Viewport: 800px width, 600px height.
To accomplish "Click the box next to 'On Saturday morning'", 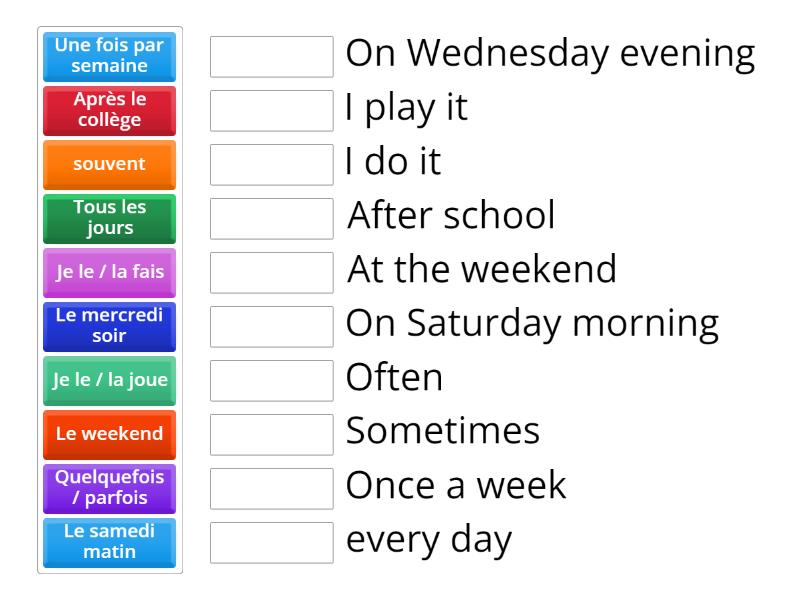I will tap(271, 325).
